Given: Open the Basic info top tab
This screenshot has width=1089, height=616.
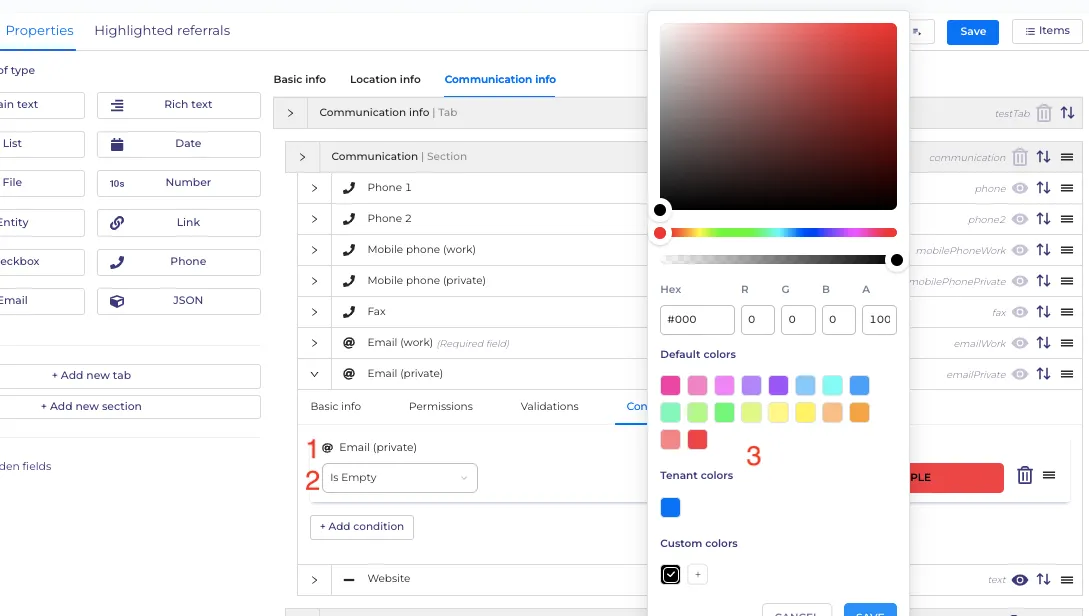Looking at the screenshot, I should 299,79.
